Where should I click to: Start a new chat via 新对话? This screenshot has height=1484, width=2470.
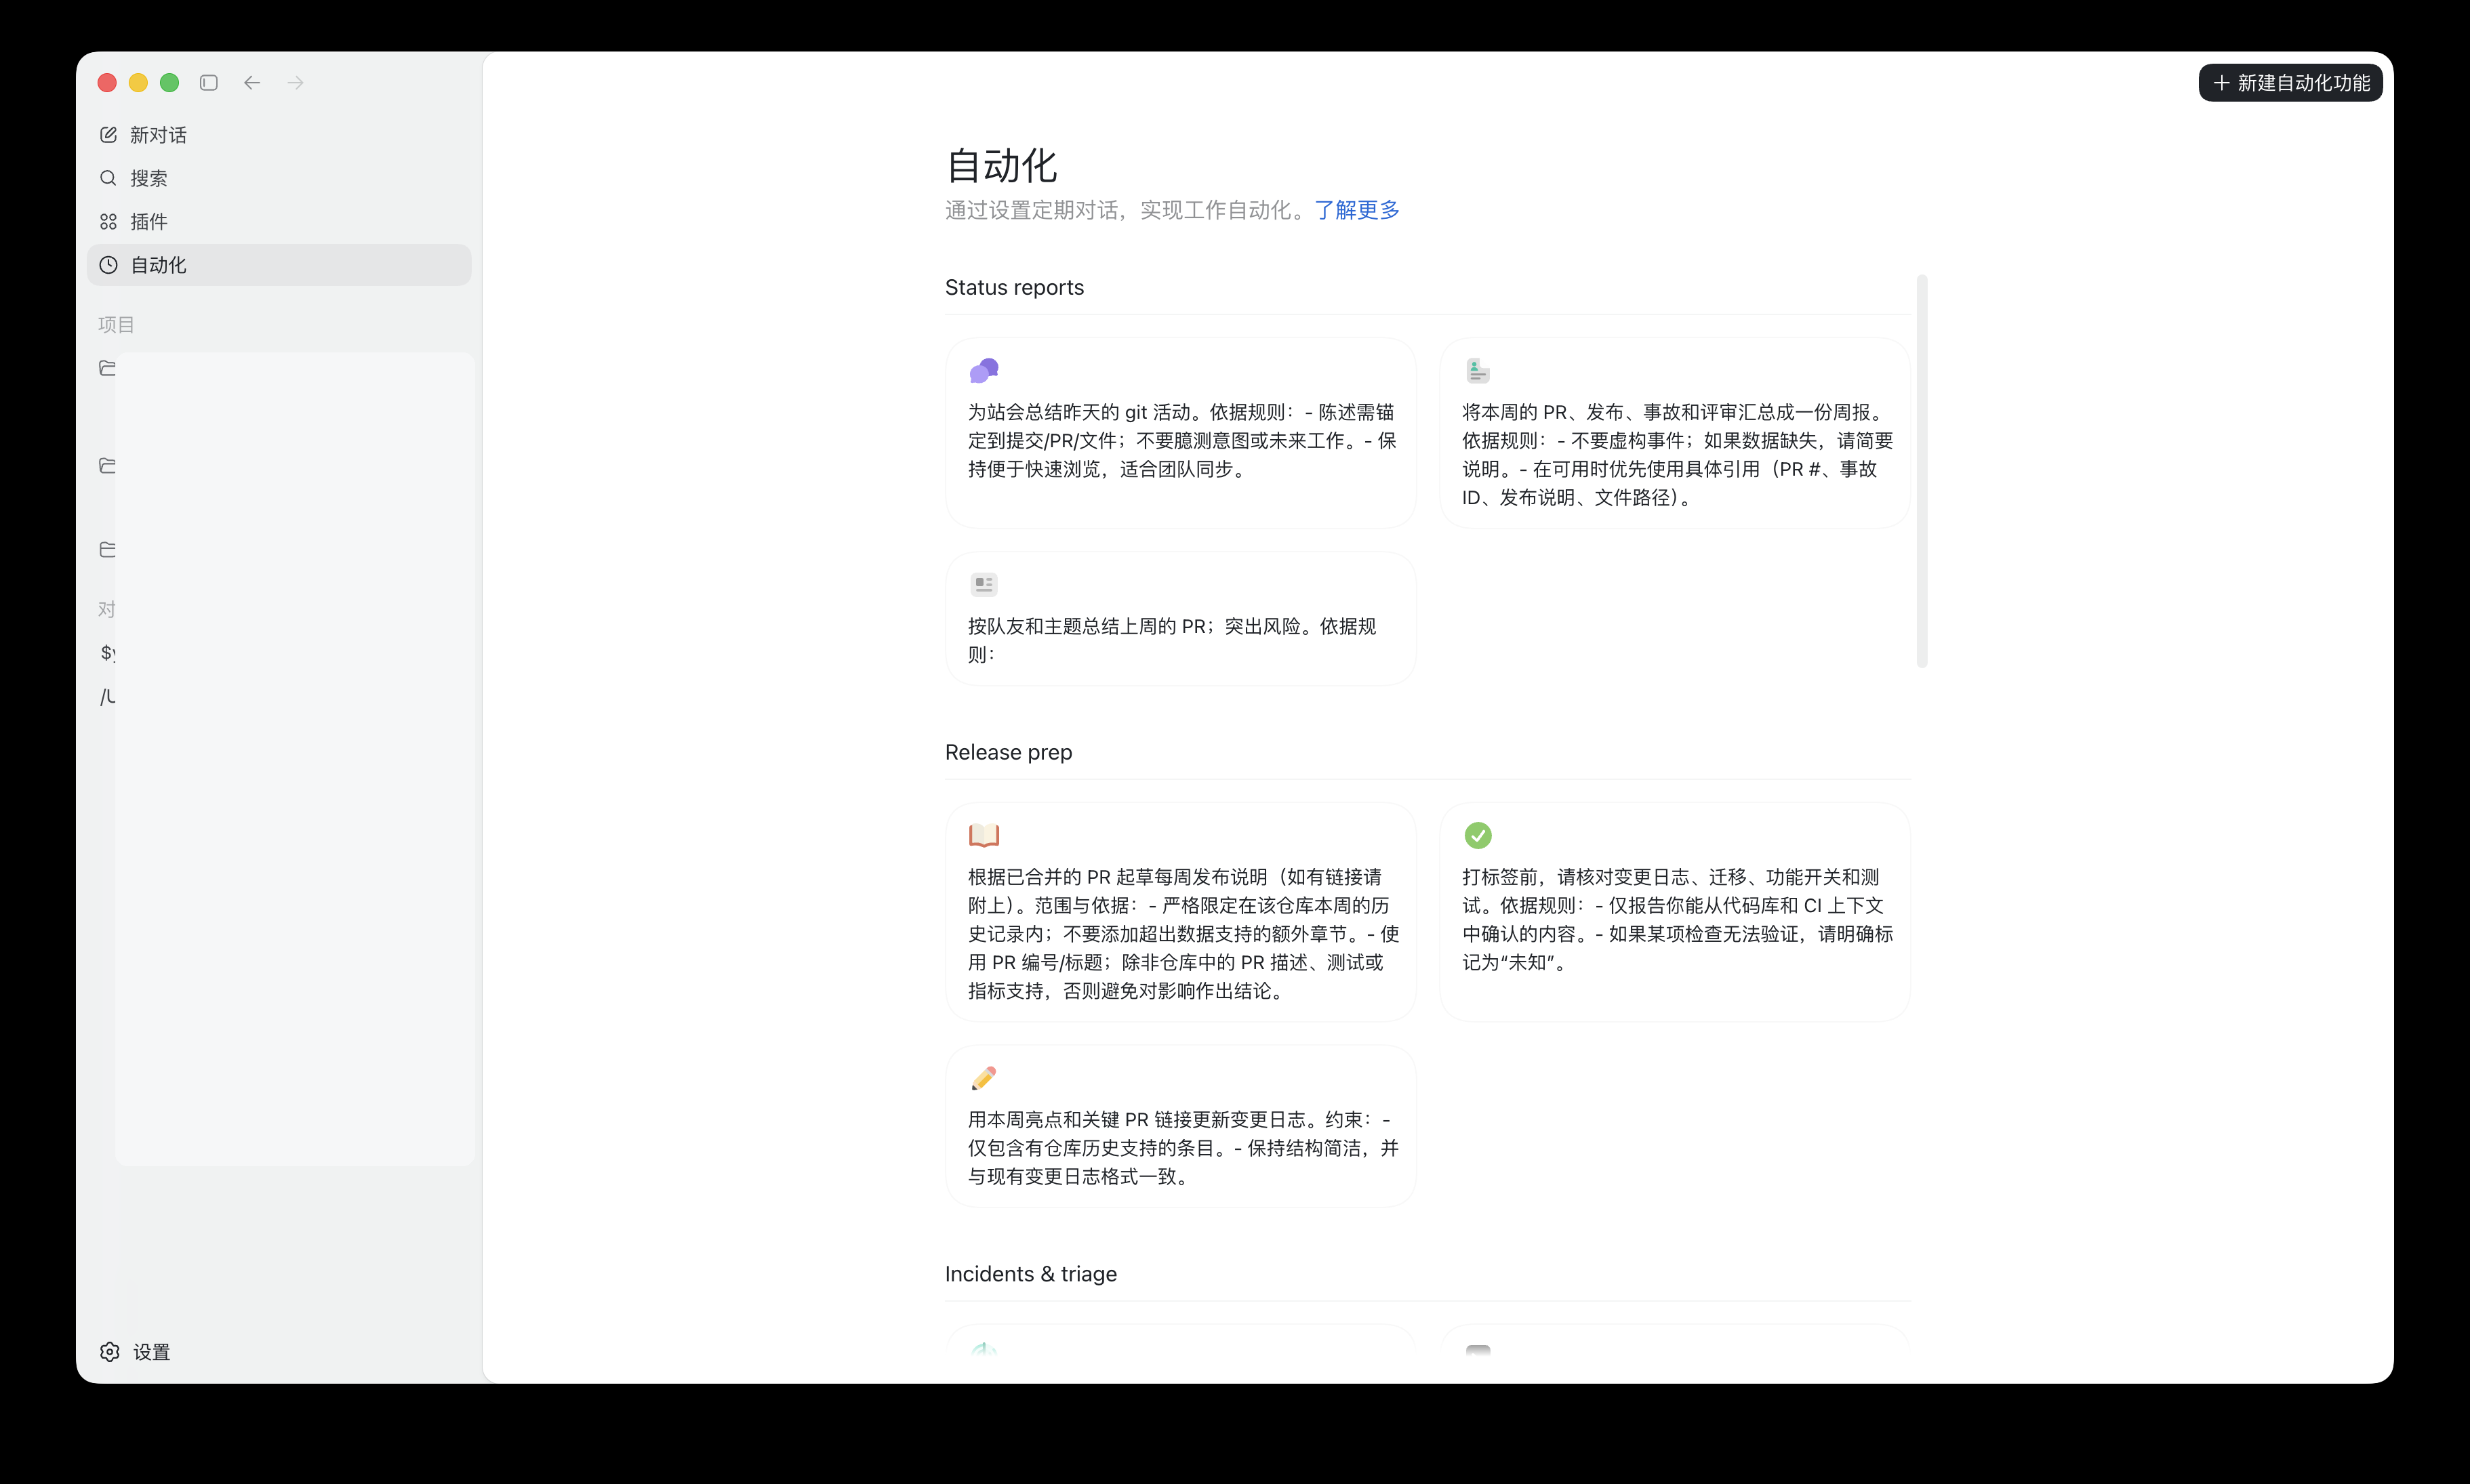pyautogui.click(x=278, y=135)
